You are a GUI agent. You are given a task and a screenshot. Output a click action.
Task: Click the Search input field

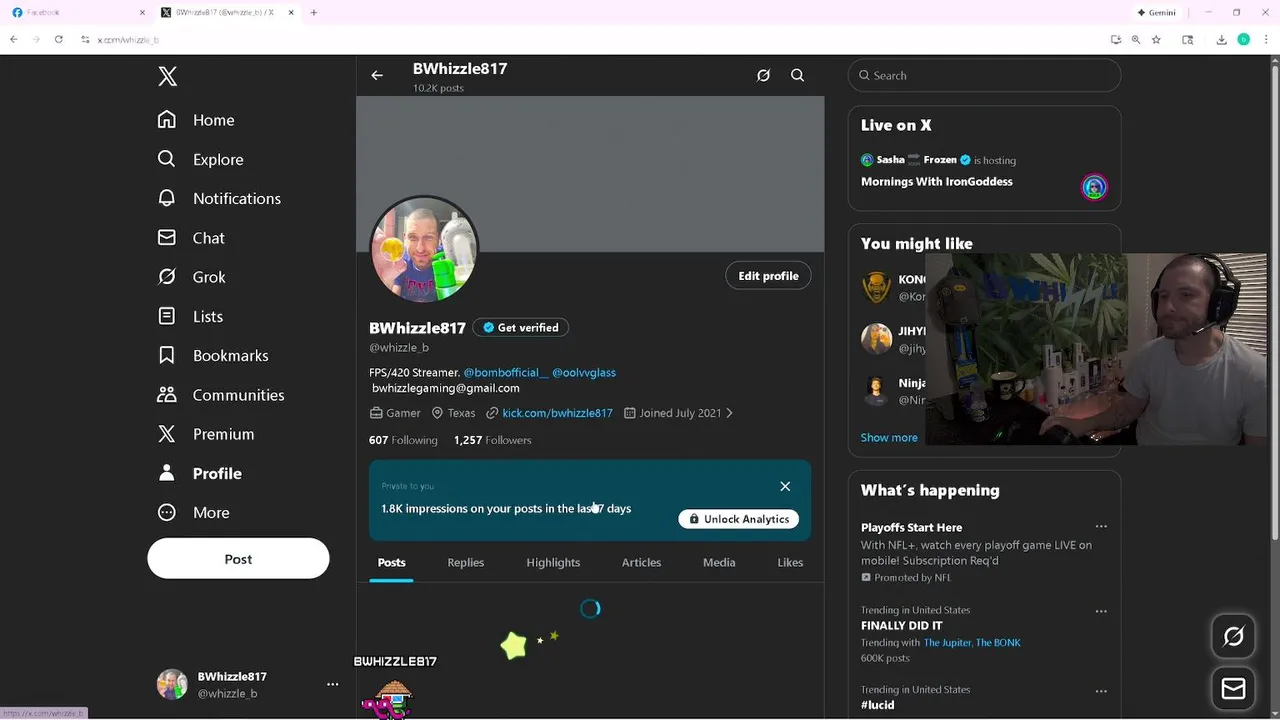pos(984,75)
